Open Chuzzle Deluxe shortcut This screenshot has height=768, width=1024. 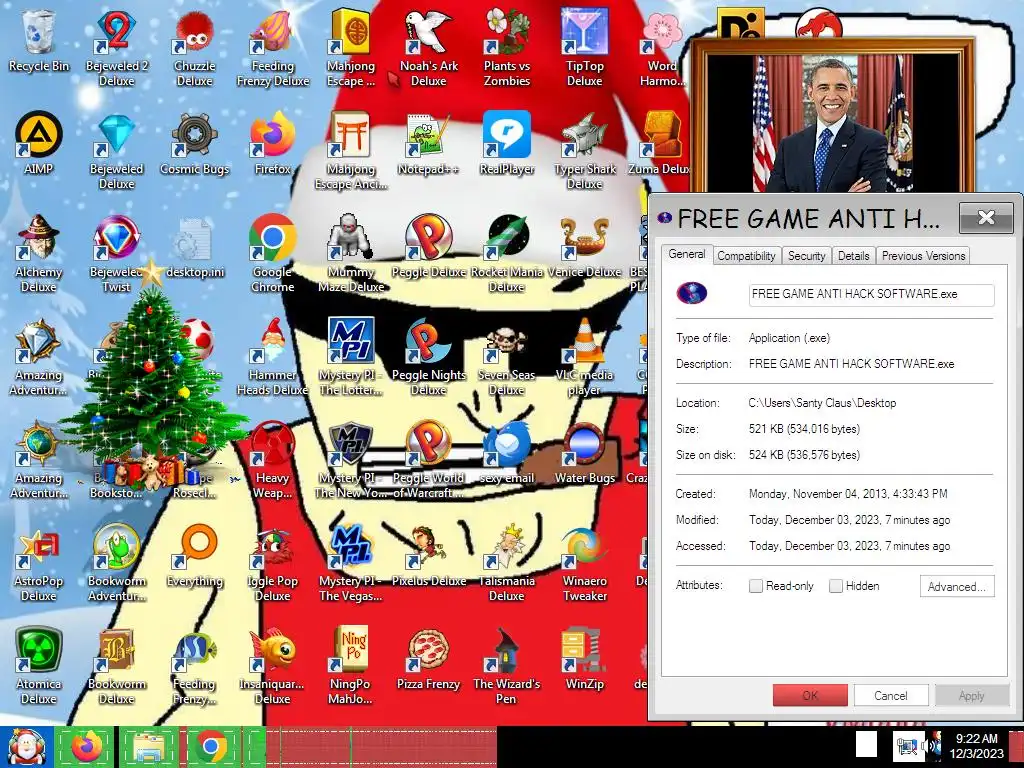coord(195,47)
